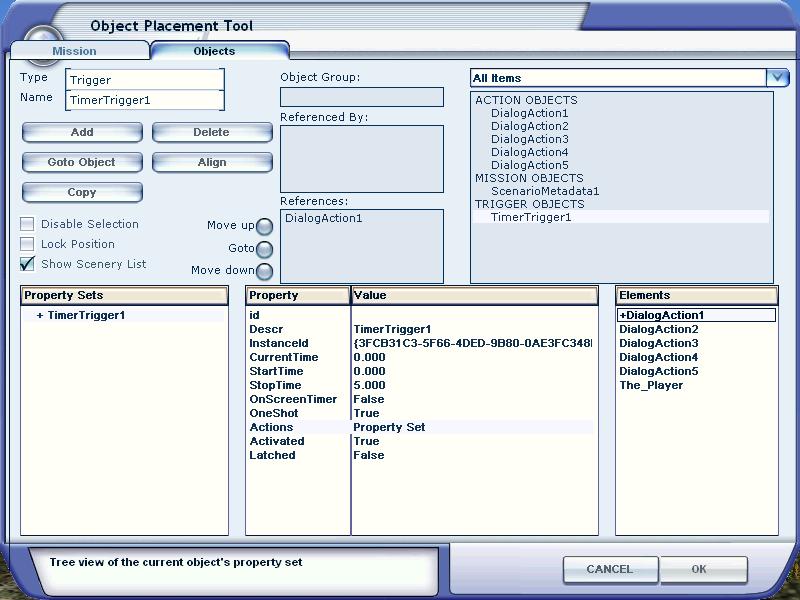800x600 pixels.
Task: Select DialogAction2 in All Items list
Action: [x=530, y=126]
